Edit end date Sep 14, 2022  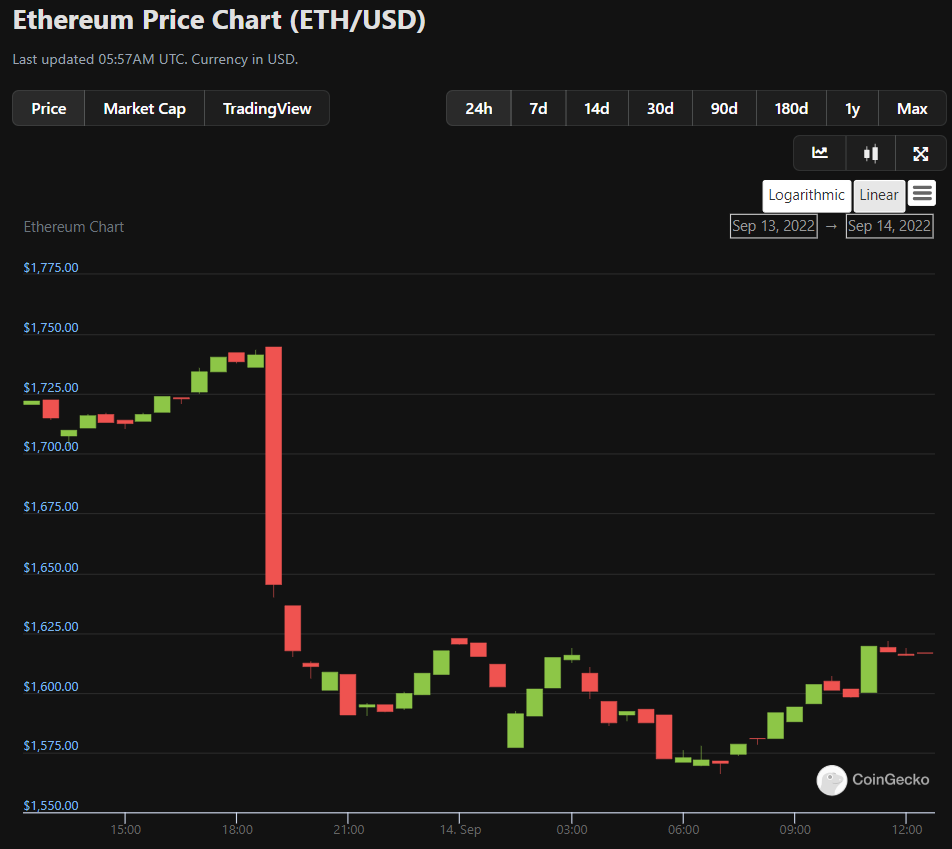[x=889, y=226]
